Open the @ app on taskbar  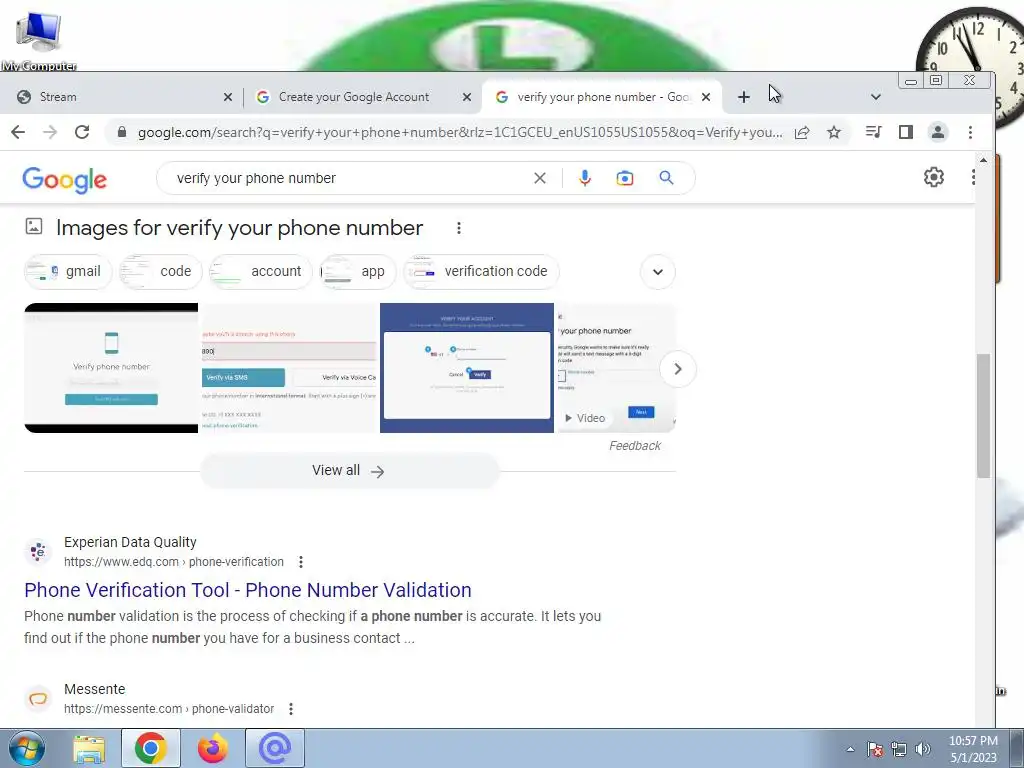[275, 748]
